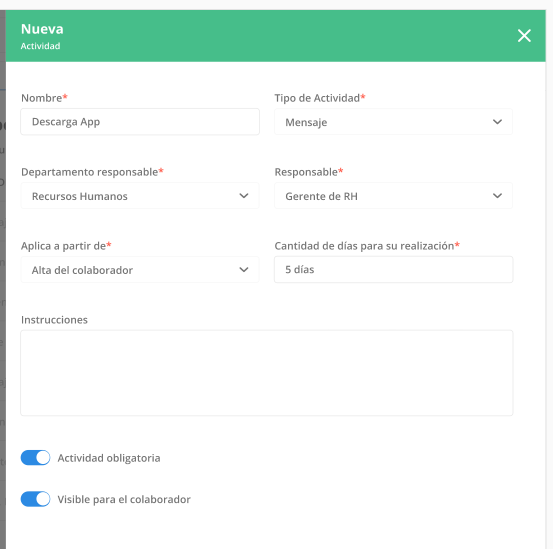Image resolution: width=553 pixels, height=549 pixels.
Task: Click the chevron beside Recursos Humanos
Action: pos(244,196)
